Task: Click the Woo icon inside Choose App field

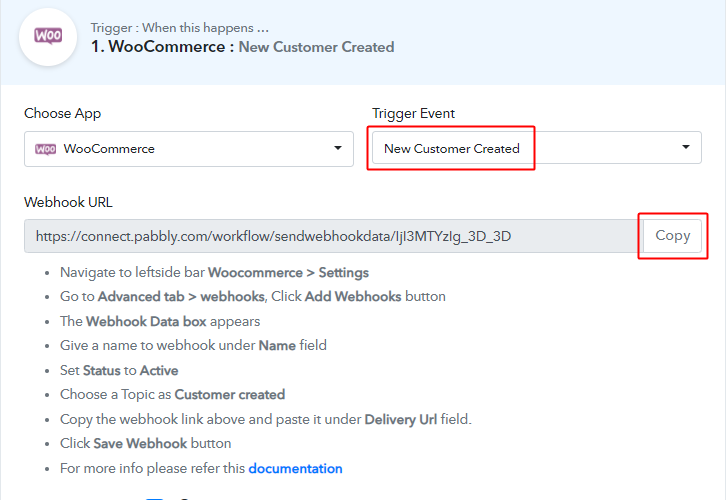Action: 45,149
